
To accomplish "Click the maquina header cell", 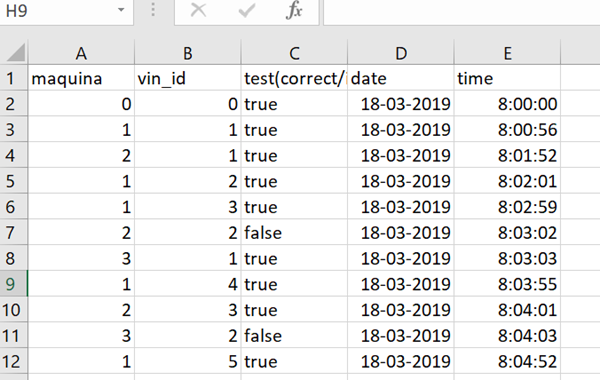I will [x=81, y=78].
